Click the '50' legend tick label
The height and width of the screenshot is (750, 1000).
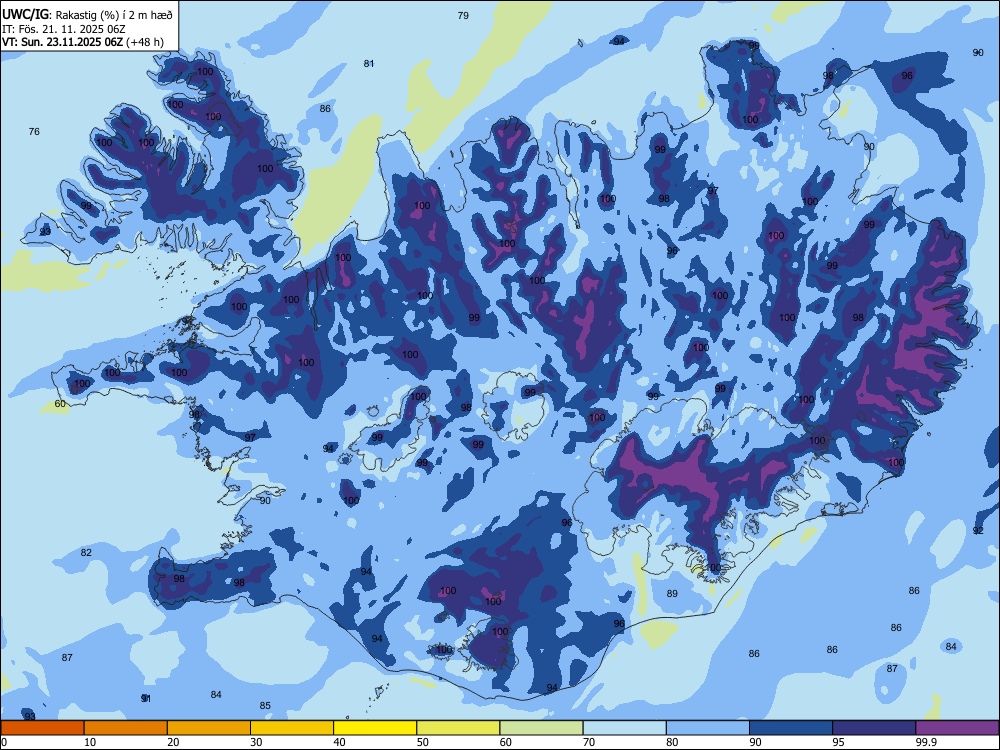pyautogui.click(x=422, y=742)
